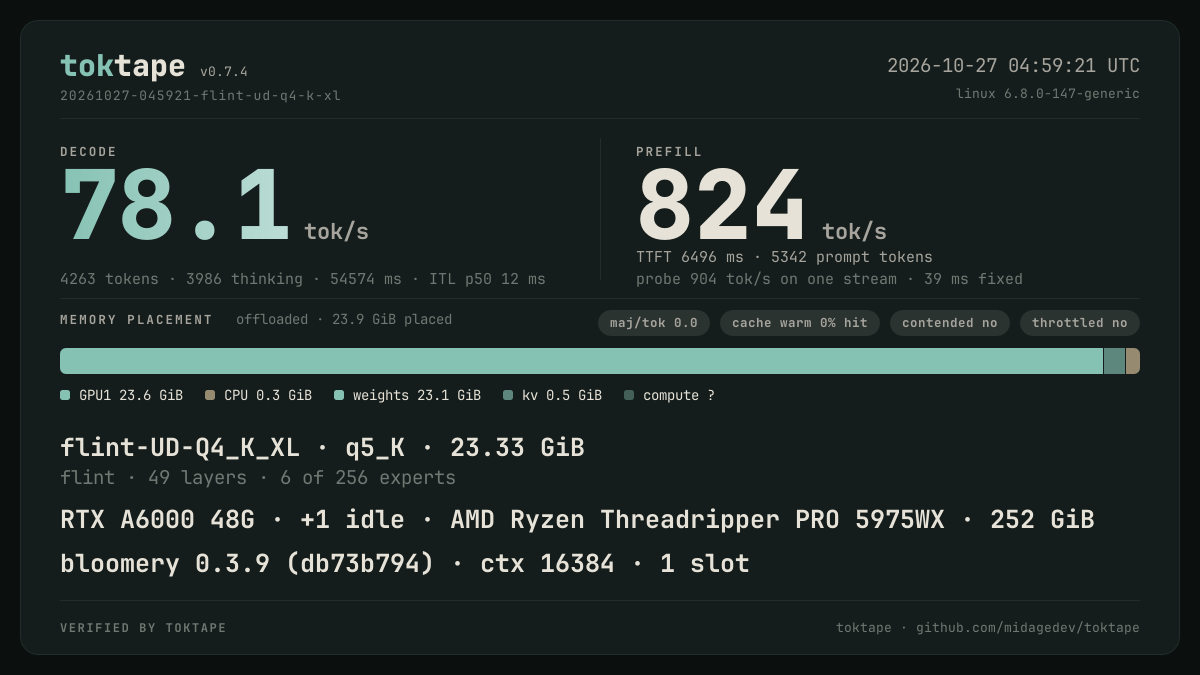
Task: Click the cache warm 0% hit pill
Action: tap(800, 323)
